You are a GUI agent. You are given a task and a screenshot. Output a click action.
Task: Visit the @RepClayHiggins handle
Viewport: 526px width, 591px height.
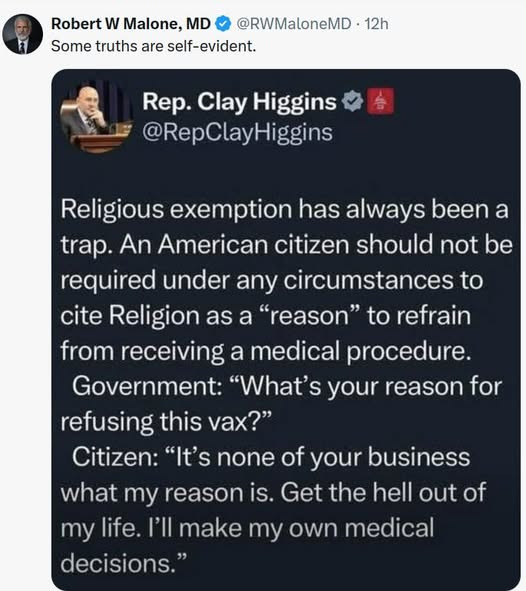coord(237,133)
